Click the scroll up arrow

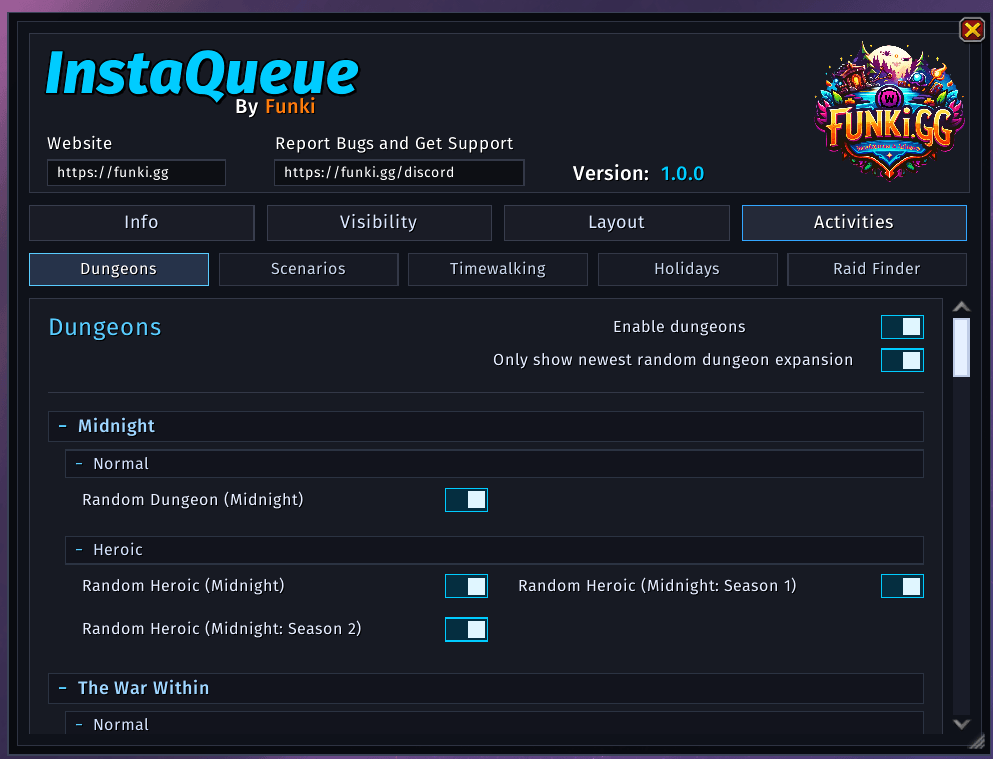[961, 306]
